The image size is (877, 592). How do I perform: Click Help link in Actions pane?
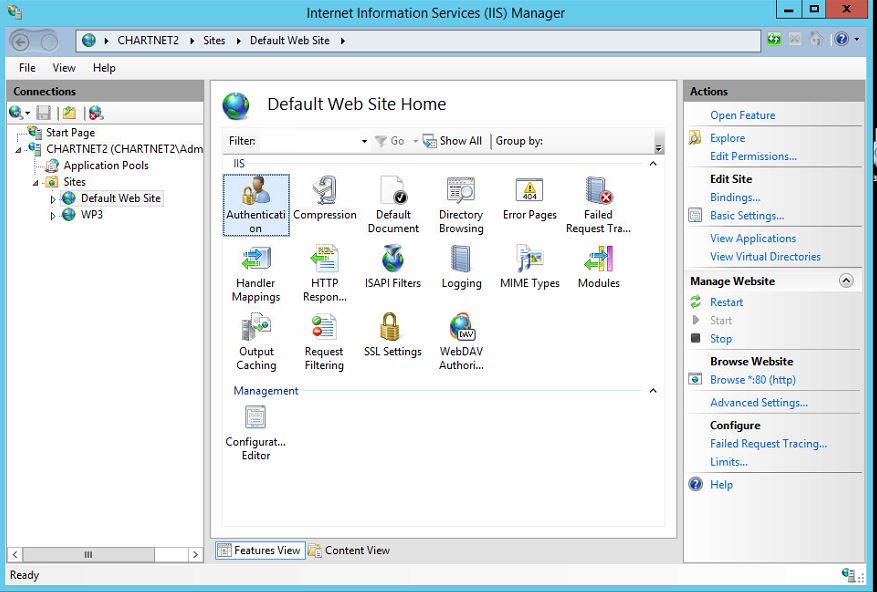pos(721,485)
